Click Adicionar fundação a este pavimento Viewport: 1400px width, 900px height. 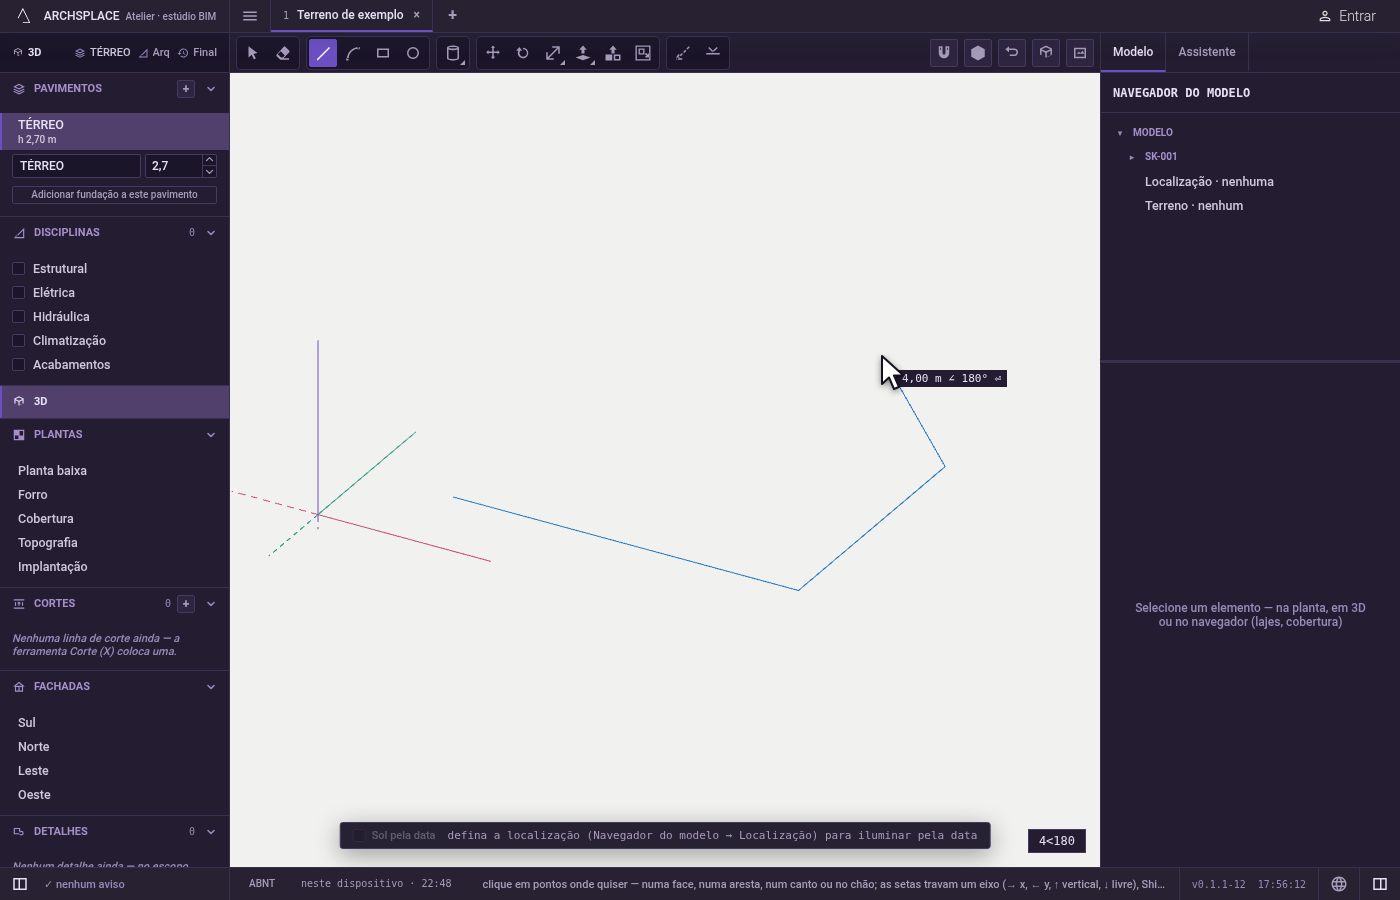tap(114, 195)
